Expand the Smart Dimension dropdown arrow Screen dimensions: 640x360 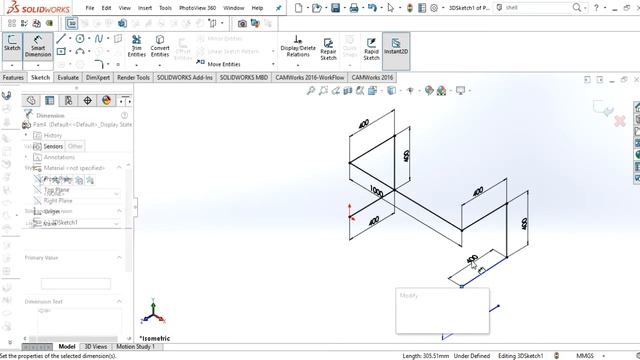point(38,65)
